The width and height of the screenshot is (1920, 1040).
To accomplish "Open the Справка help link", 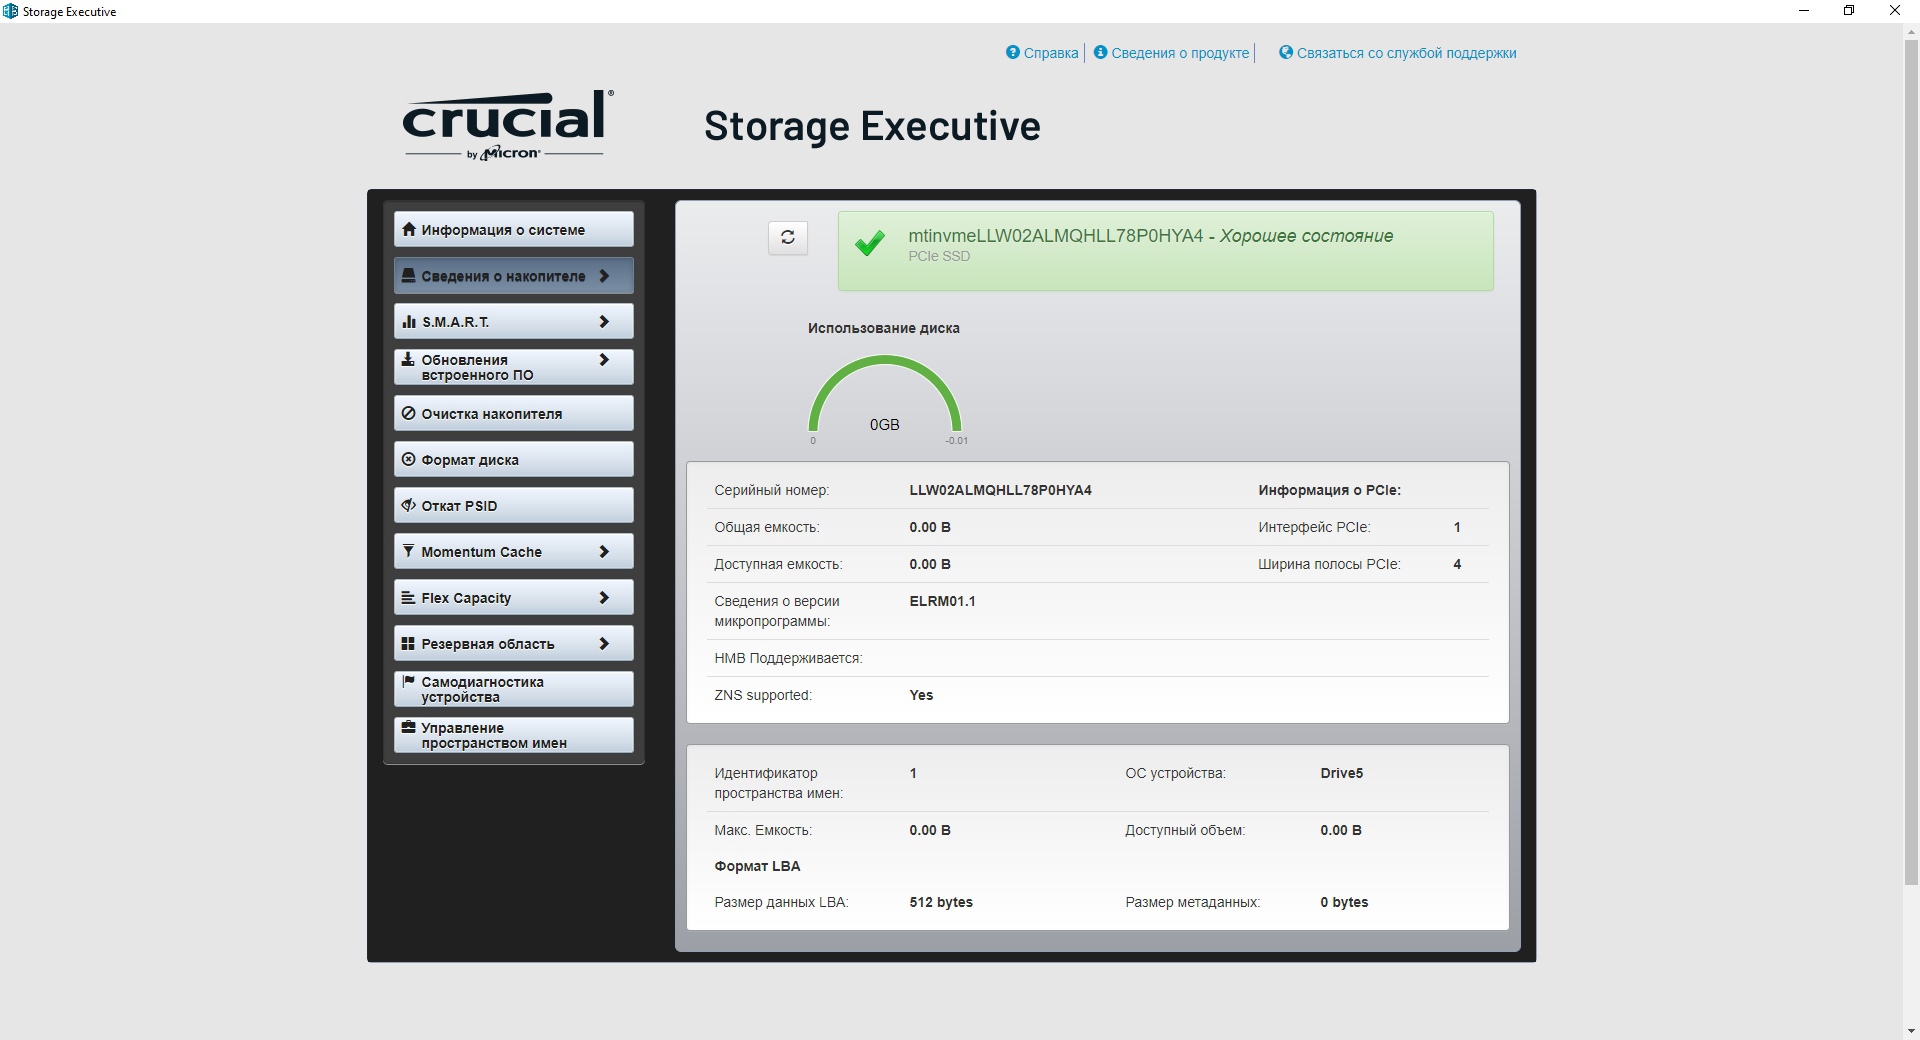I will click(x=1051, y=53).
